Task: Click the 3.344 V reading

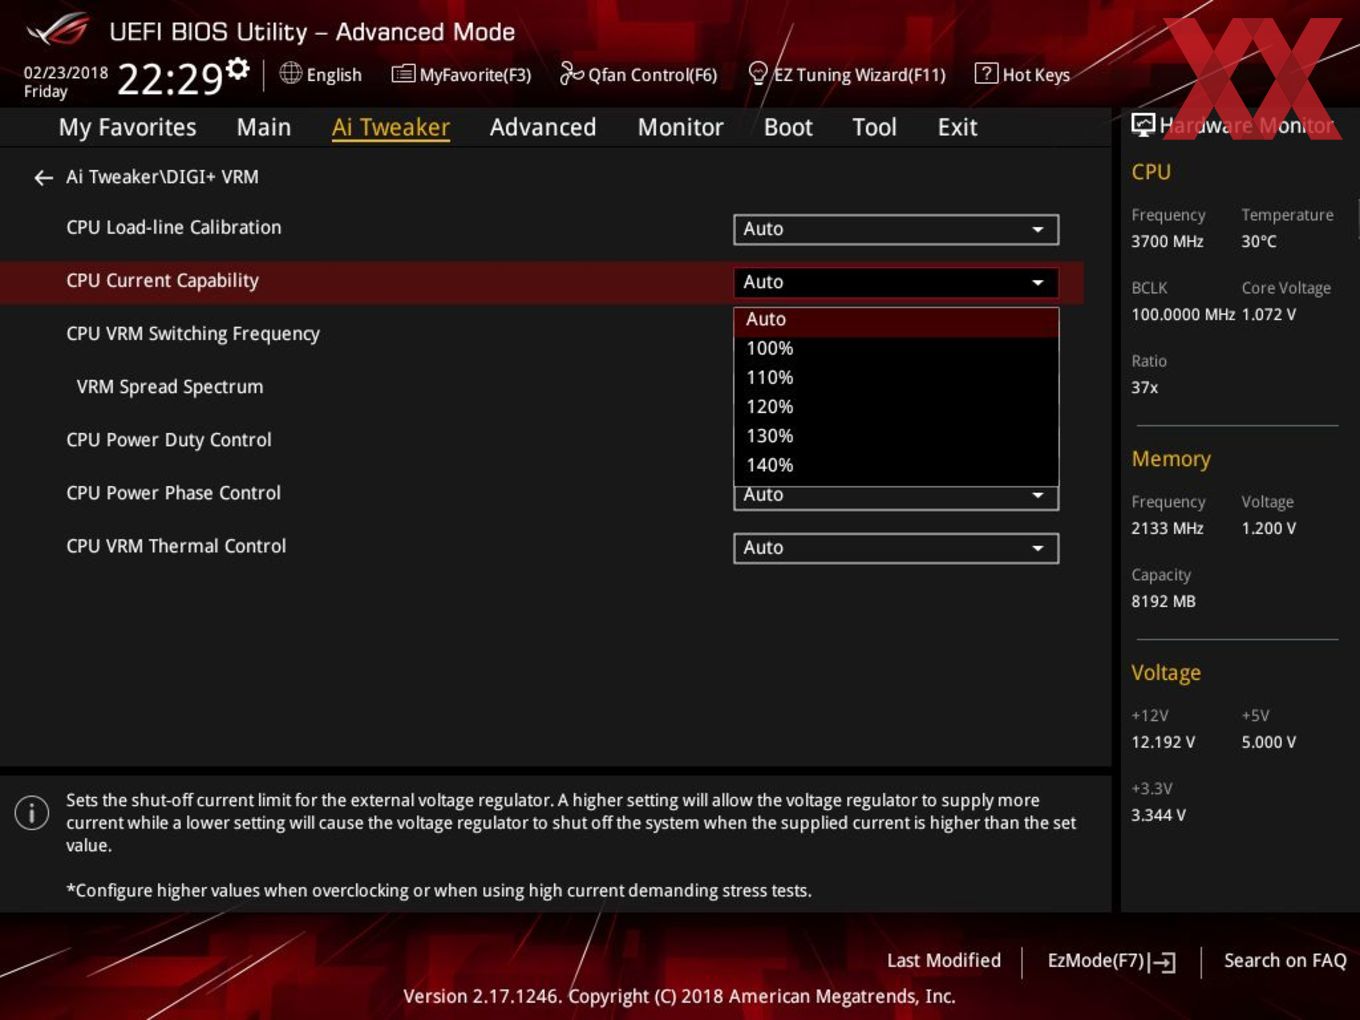Action: pos(1158,815)
